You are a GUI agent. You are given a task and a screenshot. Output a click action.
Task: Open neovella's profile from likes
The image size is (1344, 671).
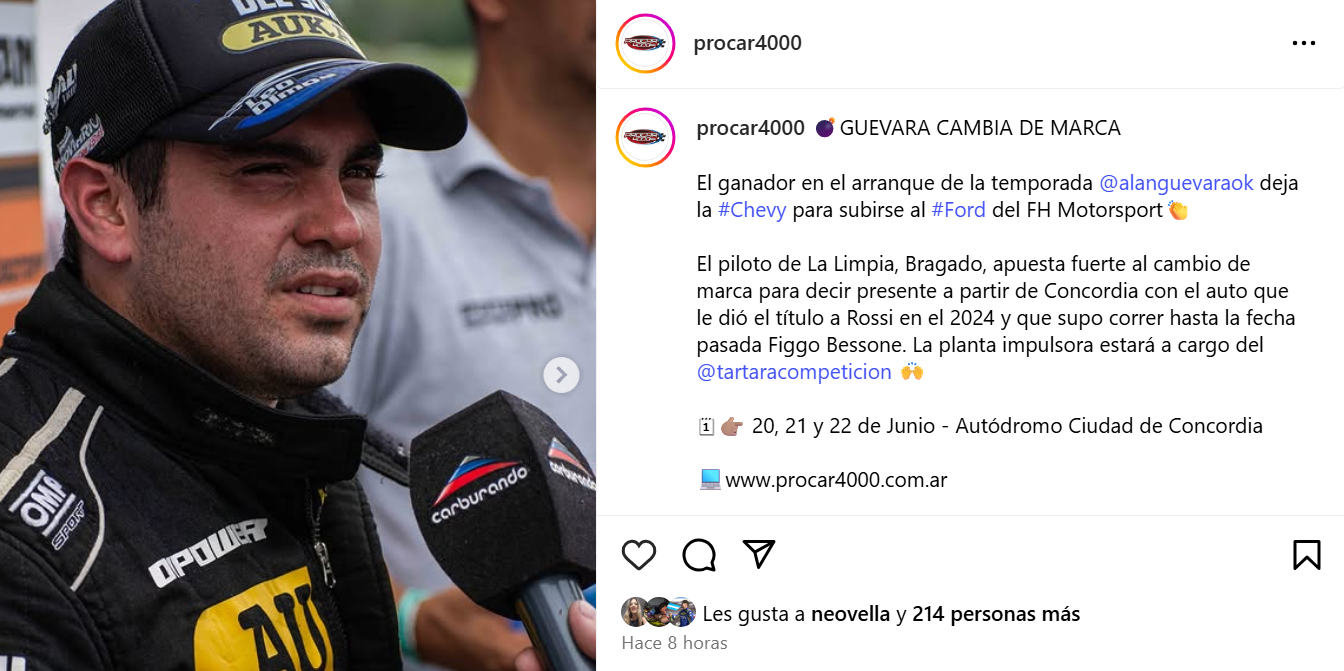click(850, 614)
